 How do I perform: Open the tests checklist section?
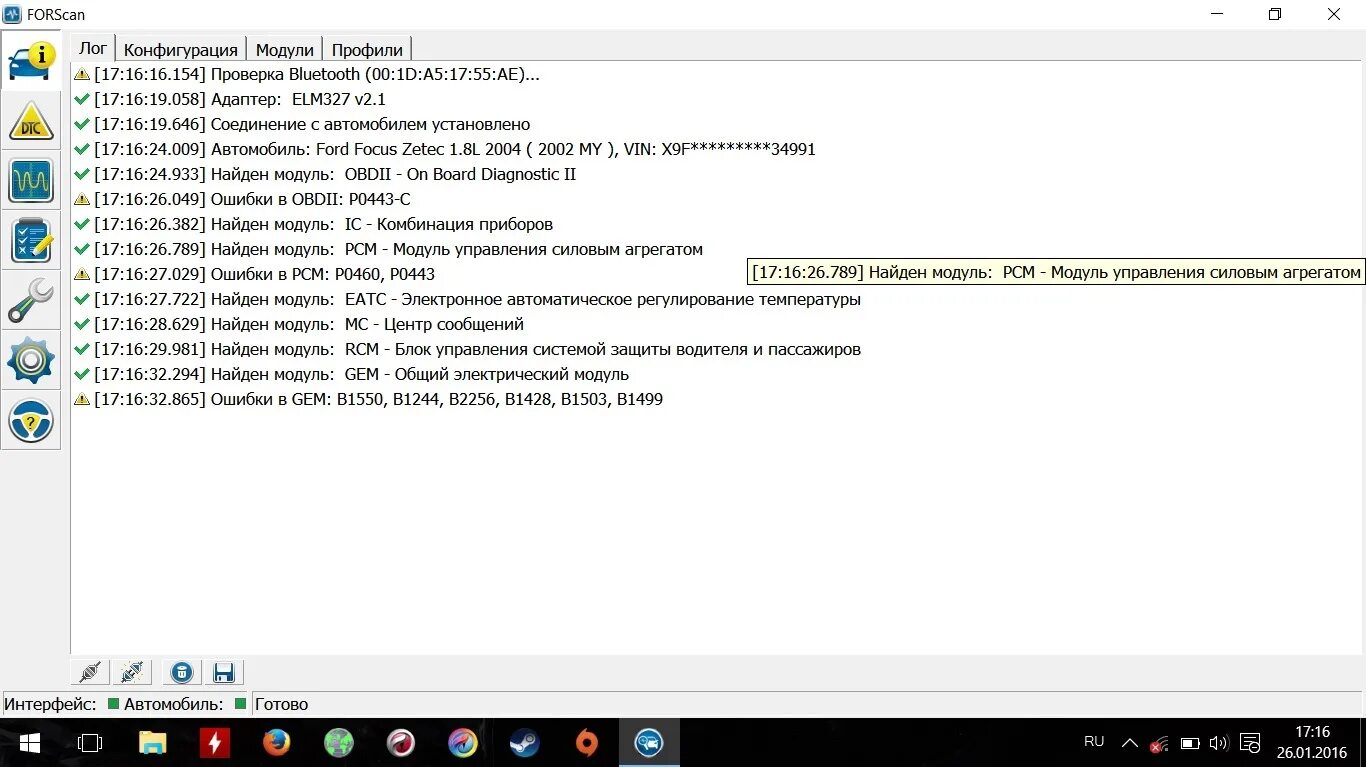point(31,241)
